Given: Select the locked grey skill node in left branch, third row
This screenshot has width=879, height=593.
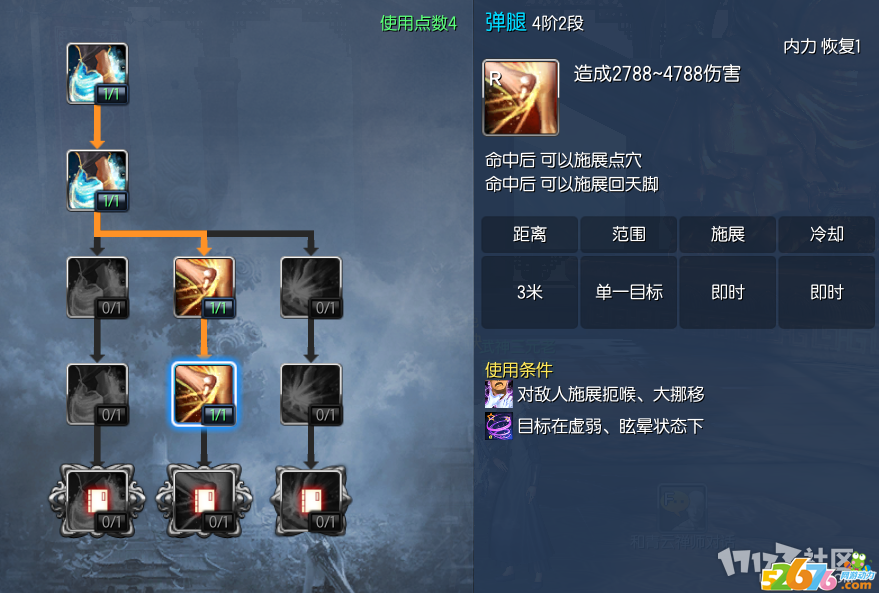Looking at the screenshot, I should [97, 288].
